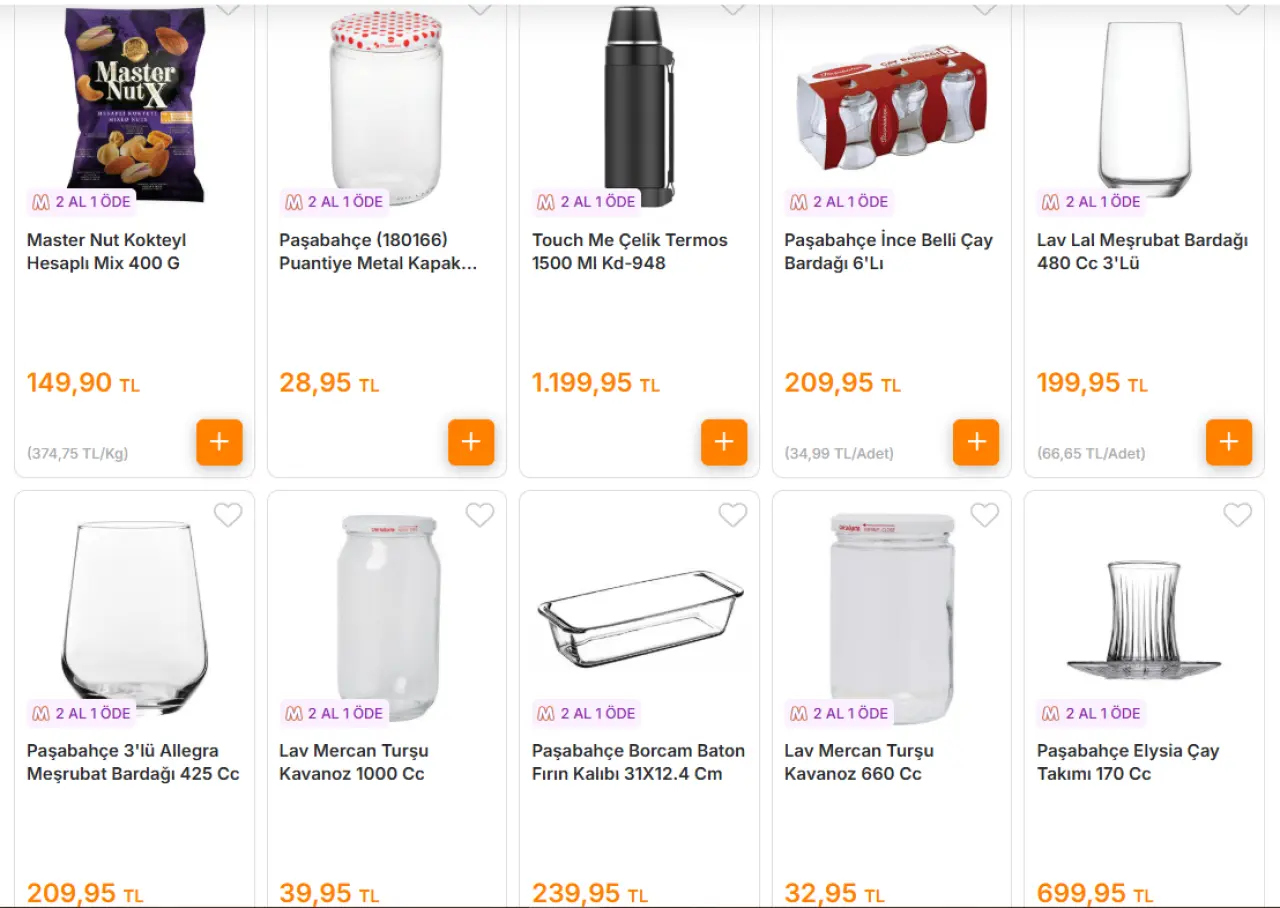Image resolution: width=1280 pixels, height=908 pixels.
Task: Click 2 AL 1 ÖDE badge on Lav Lal glass
Action: click(1093, 202)
